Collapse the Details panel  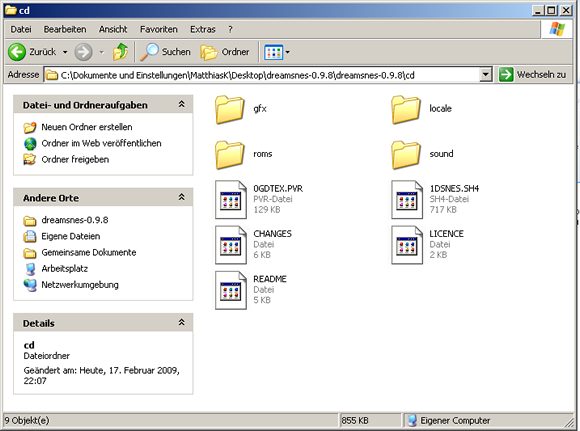click(181, 323)
